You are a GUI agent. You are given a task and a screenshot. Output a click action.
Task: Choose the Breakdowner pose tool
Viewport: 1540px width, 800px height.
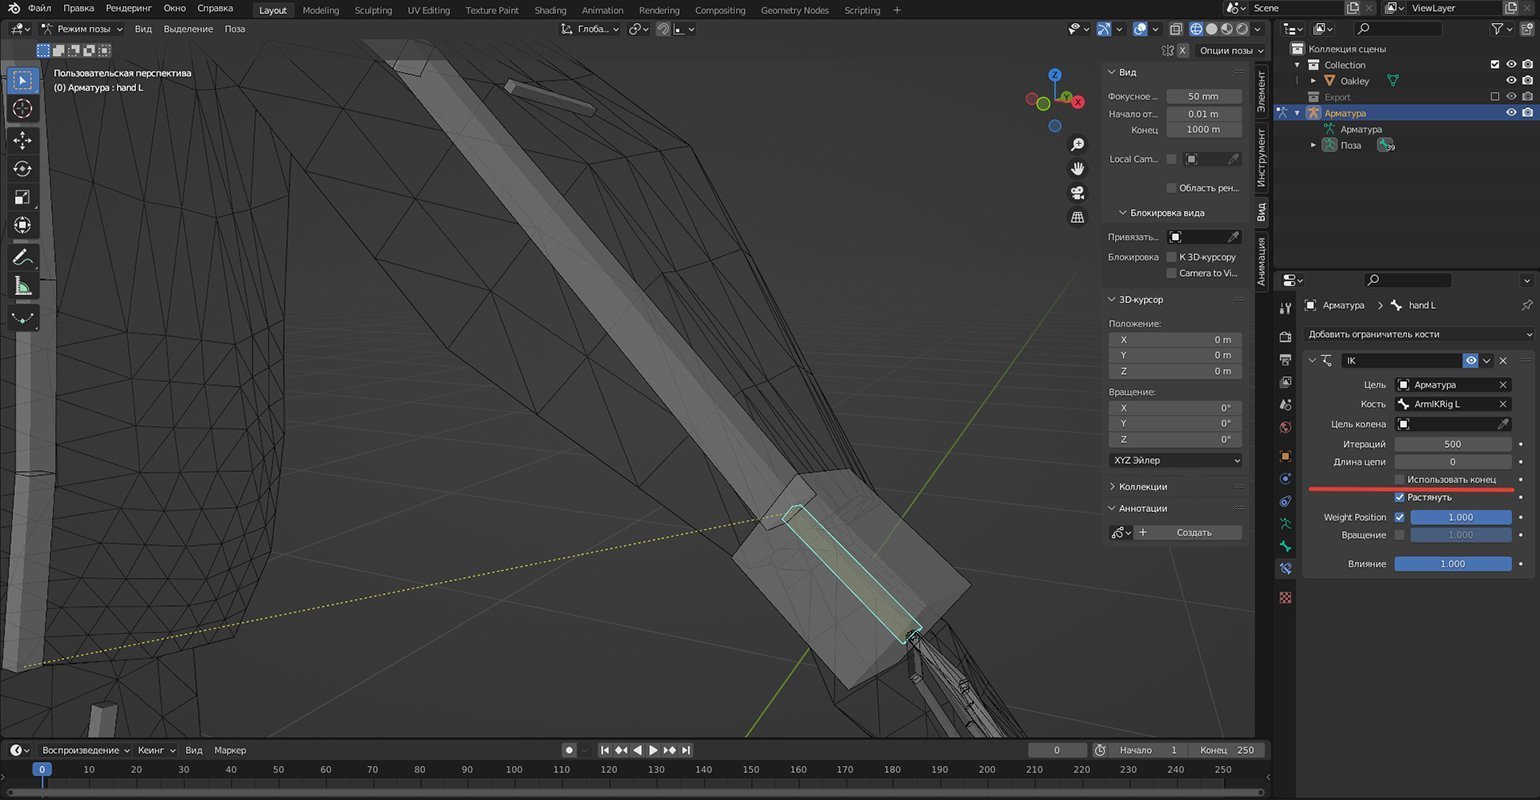tap(22, 318)
